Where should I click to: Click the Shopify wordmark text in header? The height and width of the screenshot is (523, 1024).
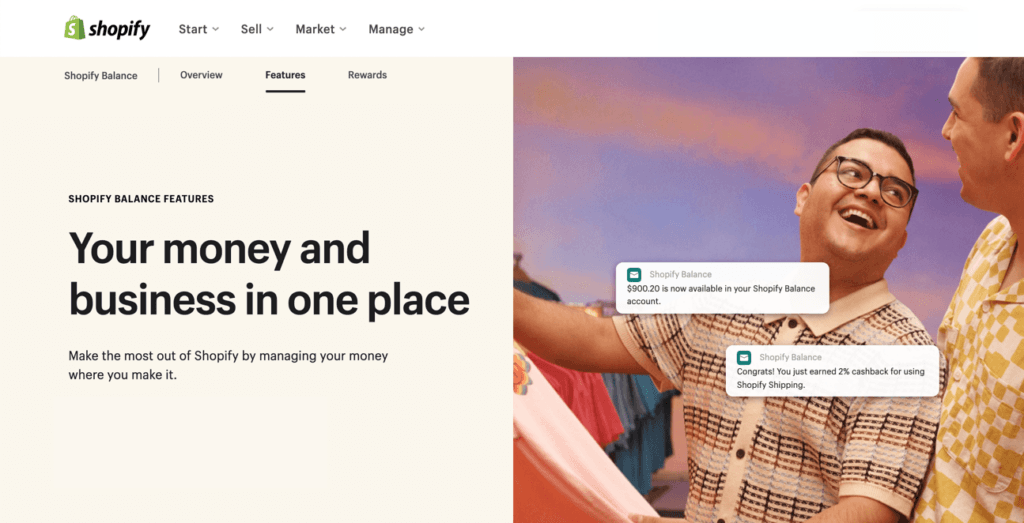coord(120,29)
